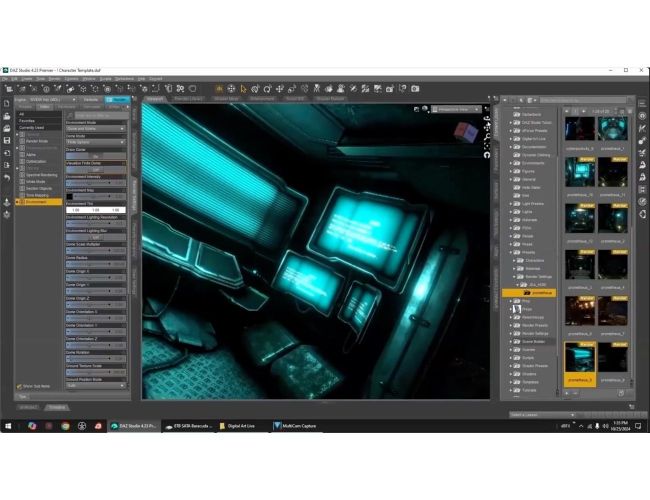The width and height of the screenshot is (650, 500).
Task: Select the Scene Builder folder
Action: click(x=534, y=342)
